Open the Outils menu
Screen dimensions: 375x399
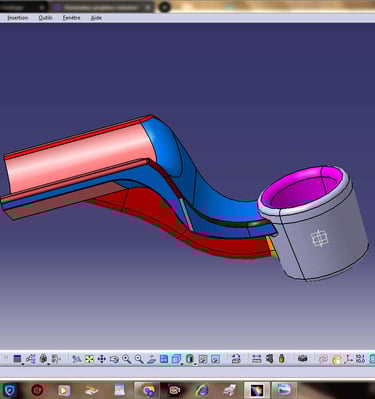(45, 18)
